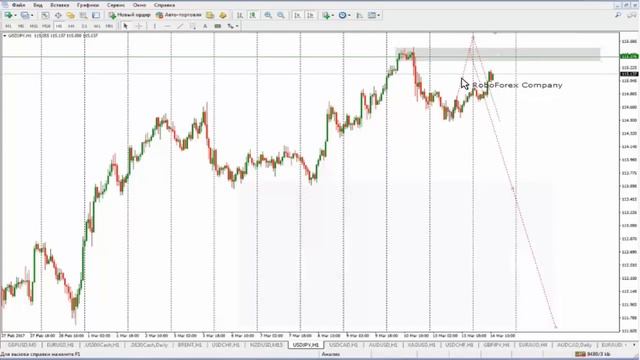Click the search magnifier icon
The height and width of the screenshot is (360, 640).
pyautogui.click(x=618, y=15)
